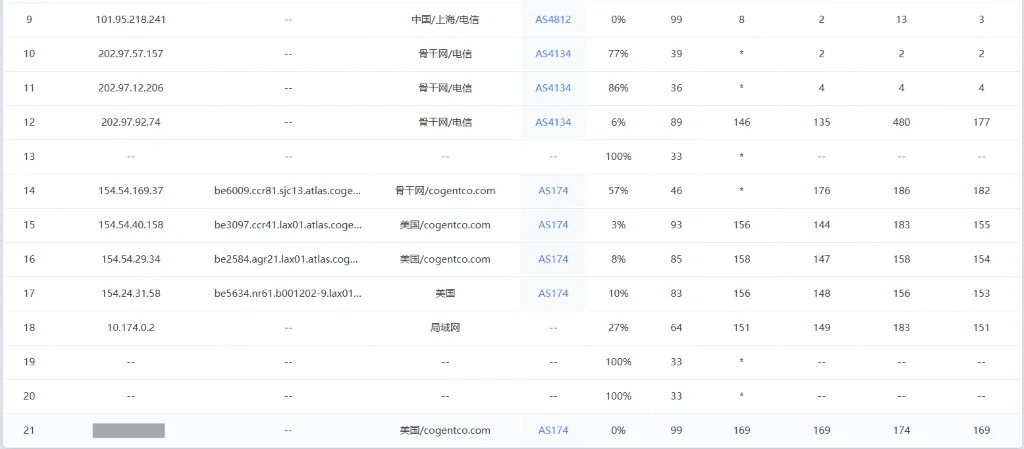Click hostname be2584.agr21.lax01.atlas.cog...

288,259
